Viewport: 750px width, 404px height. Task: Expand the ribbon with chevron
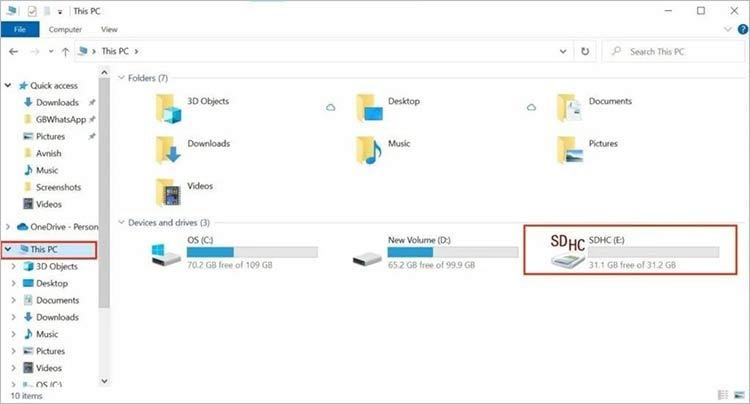(x=728, y=29)
